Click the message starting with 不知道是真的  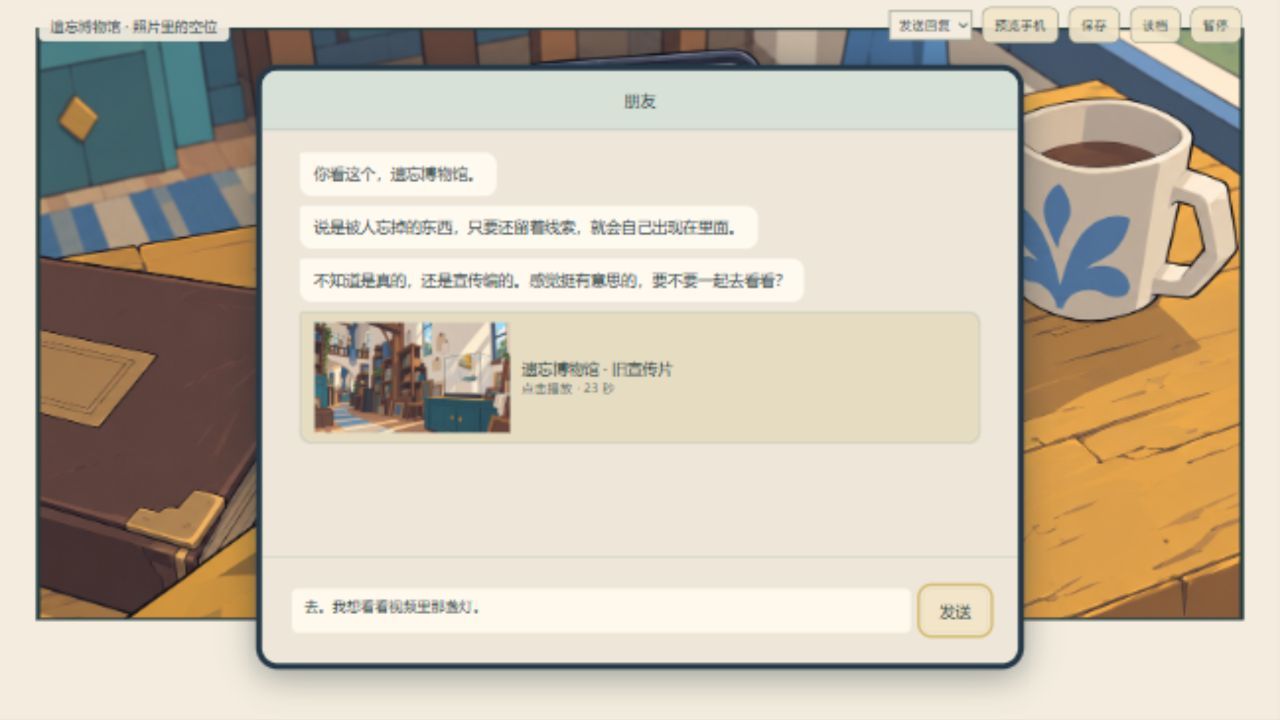[x=551, y=281]
